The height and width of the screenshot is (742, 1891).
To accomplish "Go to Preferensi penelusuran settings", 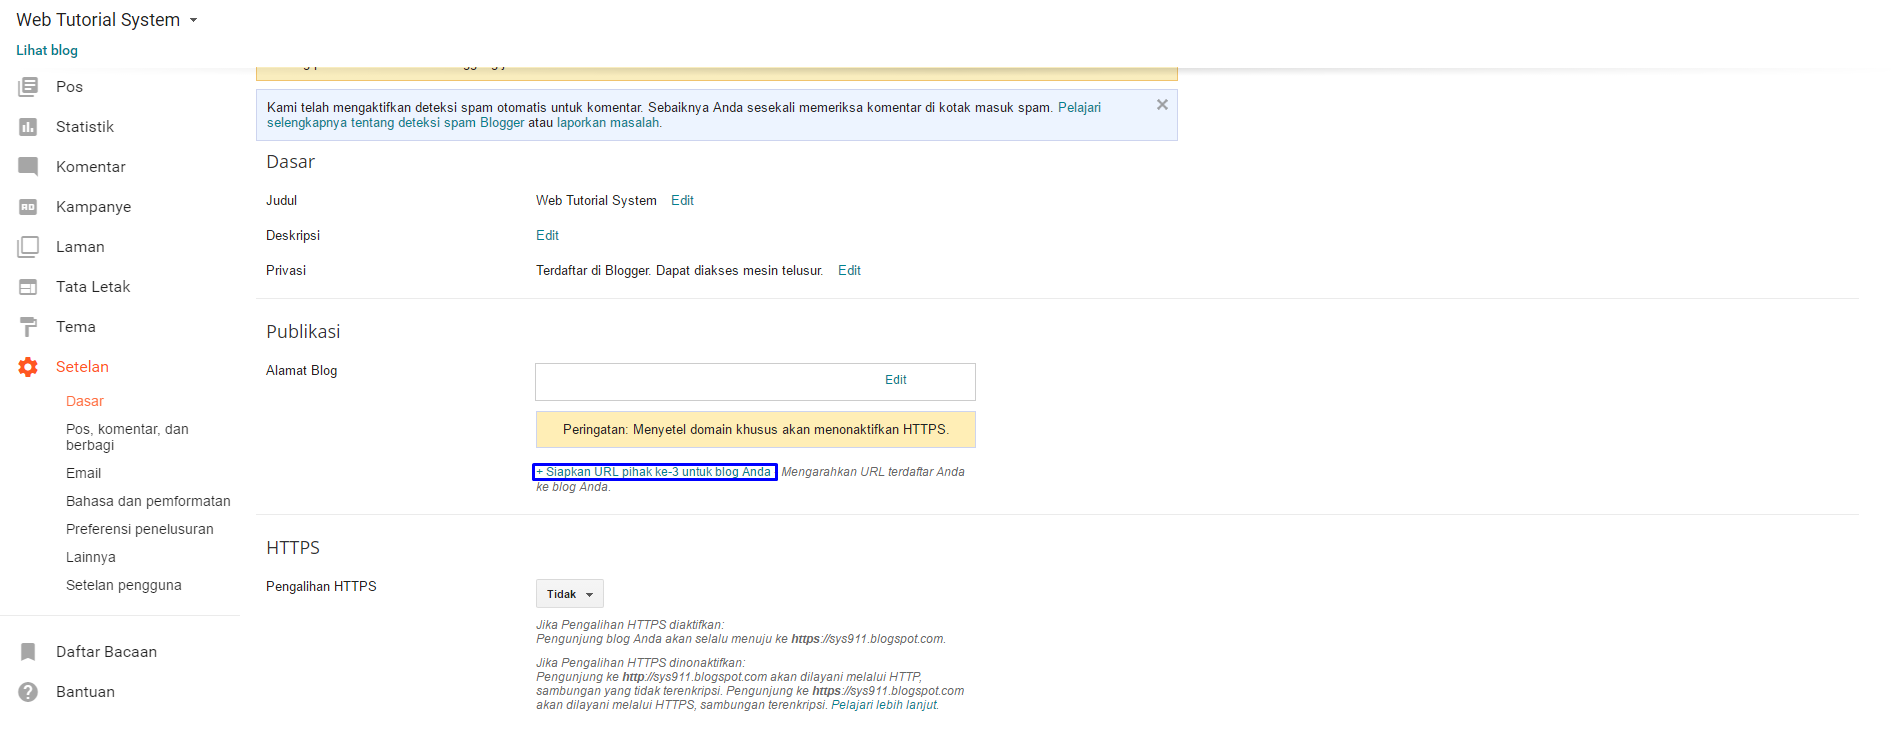I will [x=139, y=529].
